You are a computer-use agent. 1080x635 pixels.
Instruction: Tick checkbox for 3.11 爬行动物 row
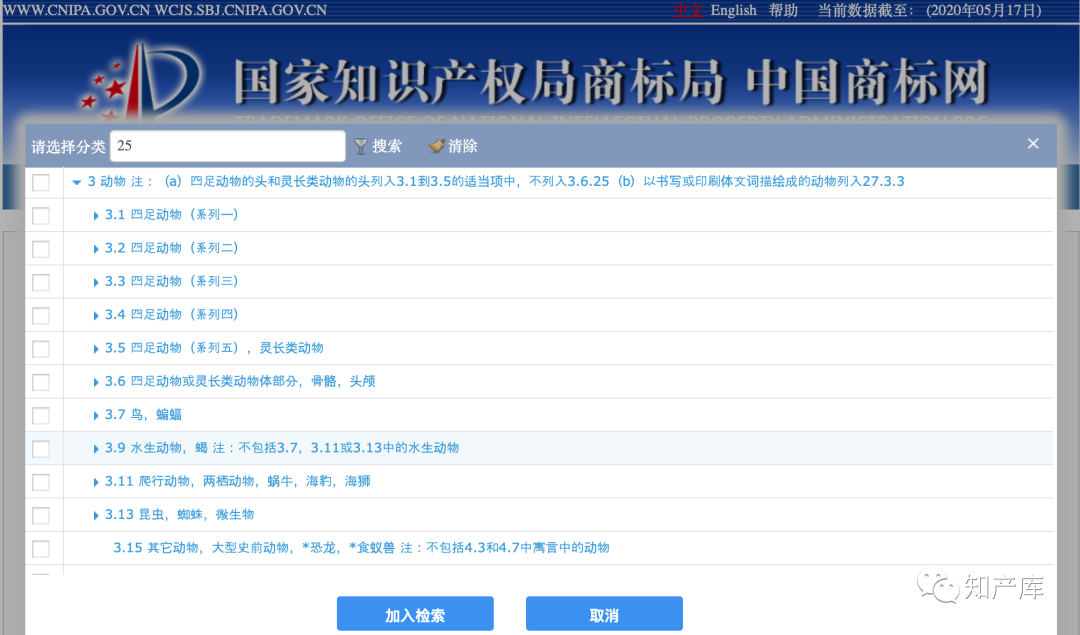click(41, 482)
